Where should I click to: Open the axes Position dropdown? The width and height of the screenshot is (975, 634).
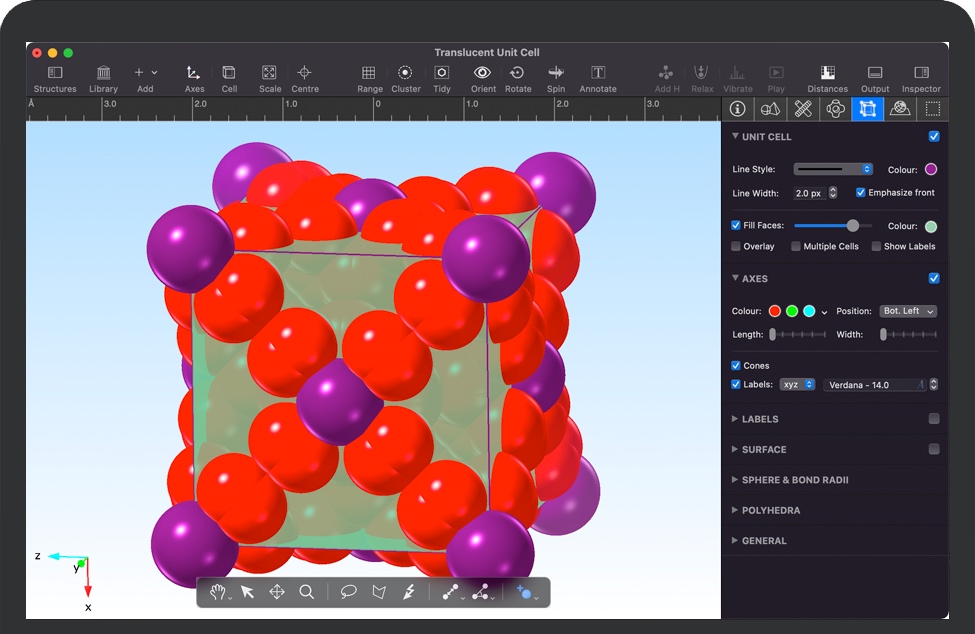(x=908, y=311)
